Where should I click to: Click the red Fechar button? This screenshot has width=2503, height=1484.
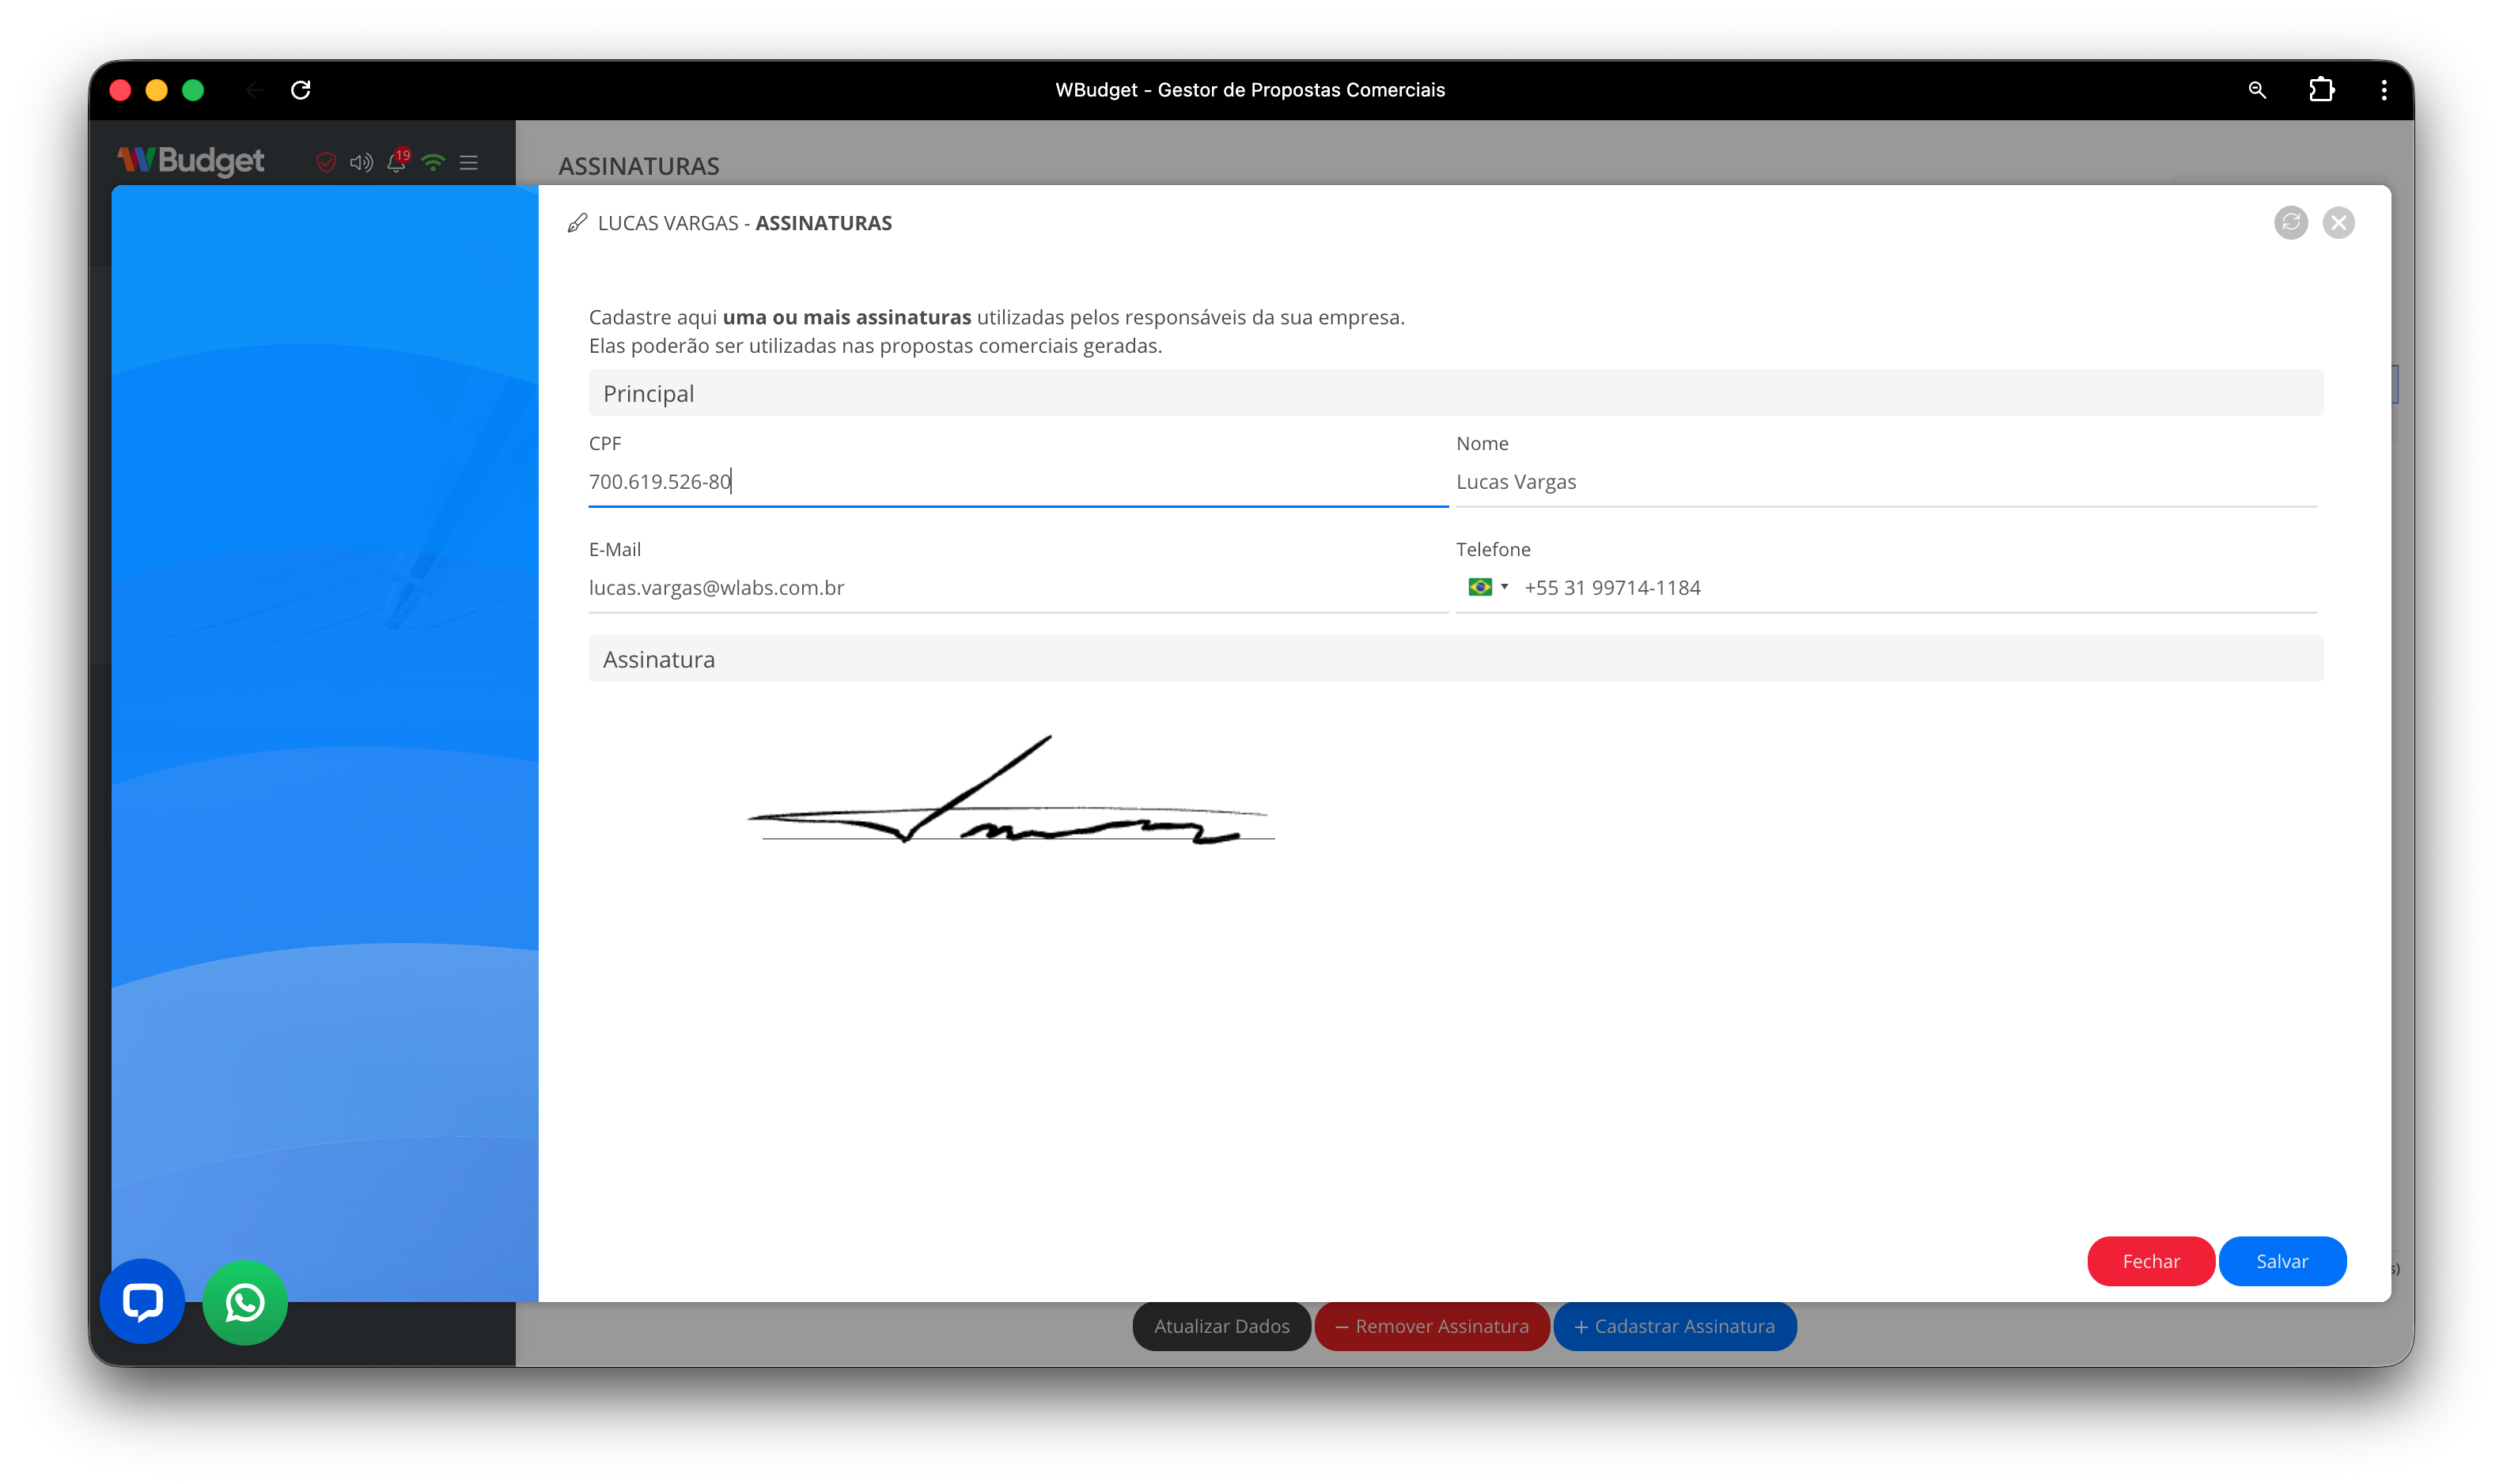click(2150, 1261)
